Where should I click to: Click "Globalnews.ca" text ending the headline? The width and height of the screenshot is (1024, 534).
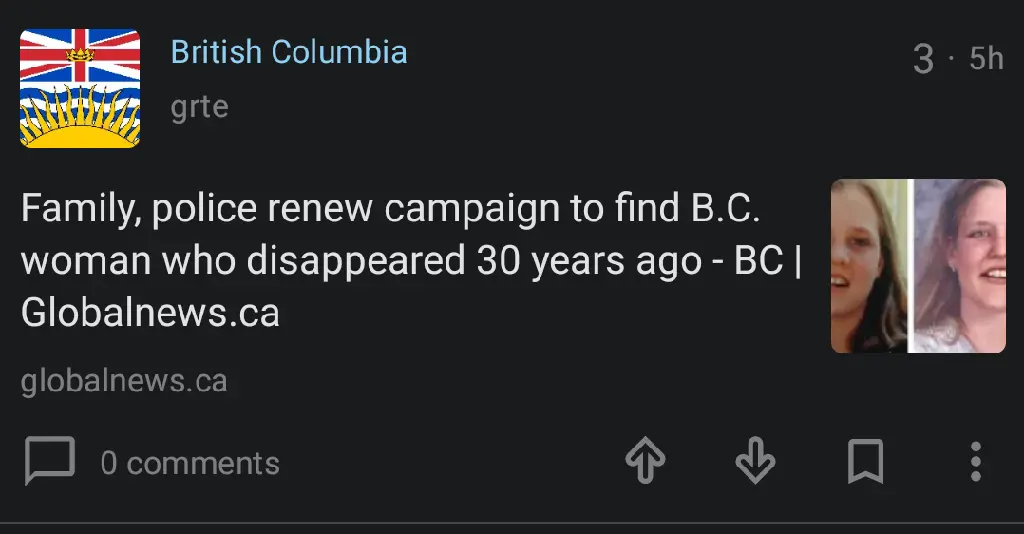[x=150, y=314]
